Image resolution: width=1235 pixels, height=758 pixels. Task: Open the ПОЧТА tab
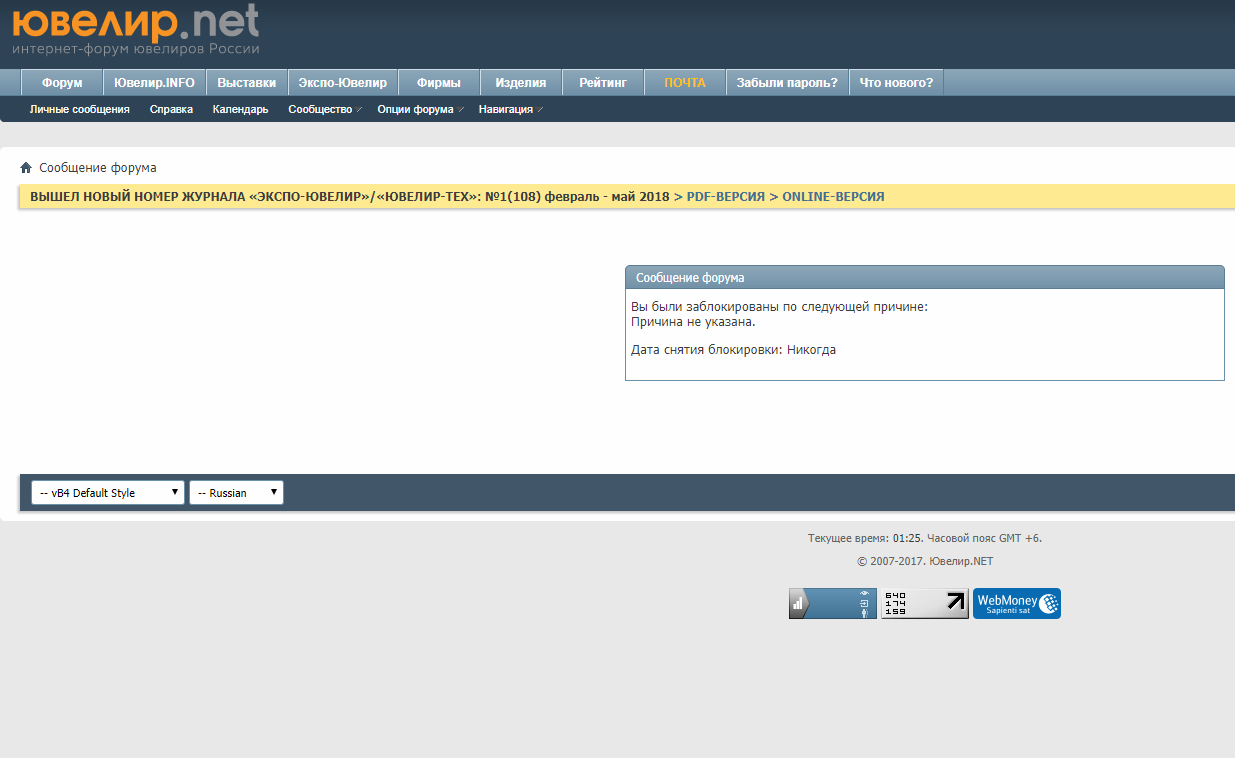pyautogui.click(x=685, y=83)
